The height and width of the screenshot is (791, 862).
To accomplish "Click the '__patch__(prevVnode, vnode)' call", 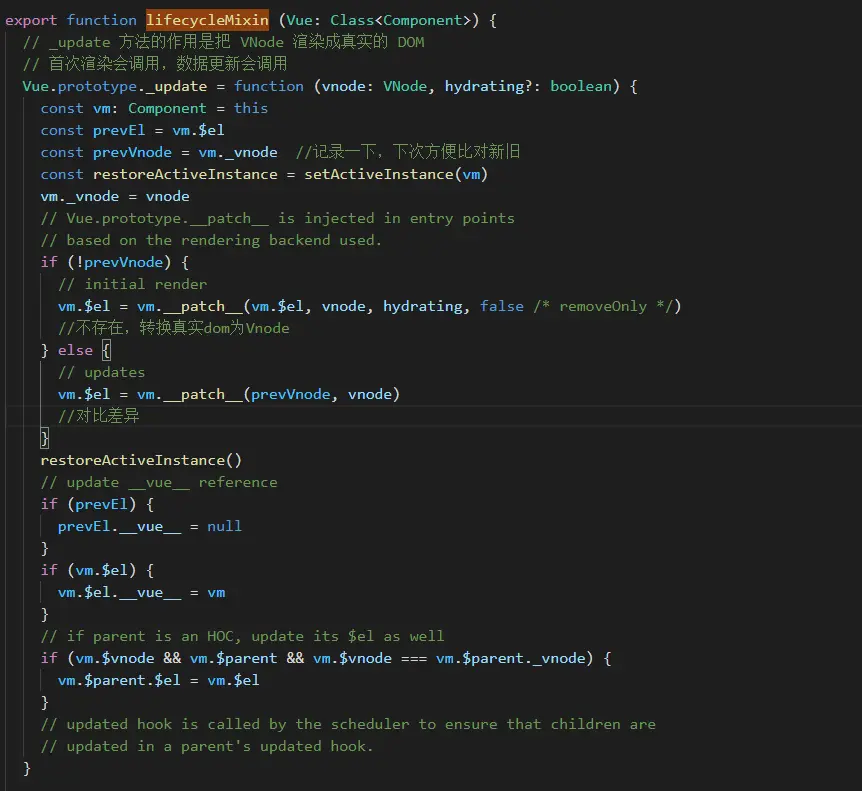I will [281, 394].
